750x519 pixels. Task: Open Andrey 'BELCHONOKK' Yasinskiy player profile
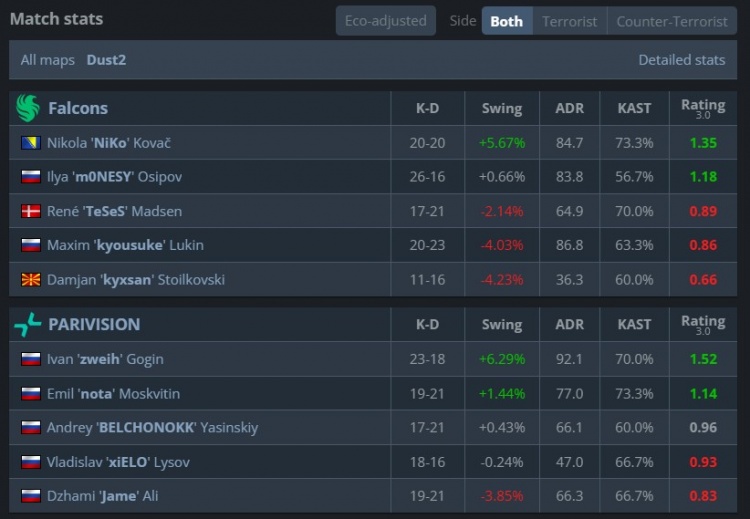pos(152,428)
